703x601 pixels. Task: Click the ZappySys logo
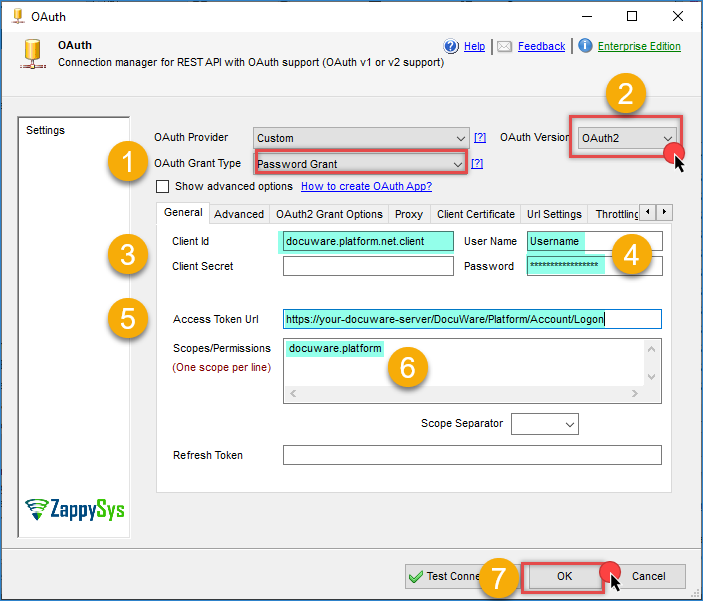pyautogui.click(x=75, y=508)
